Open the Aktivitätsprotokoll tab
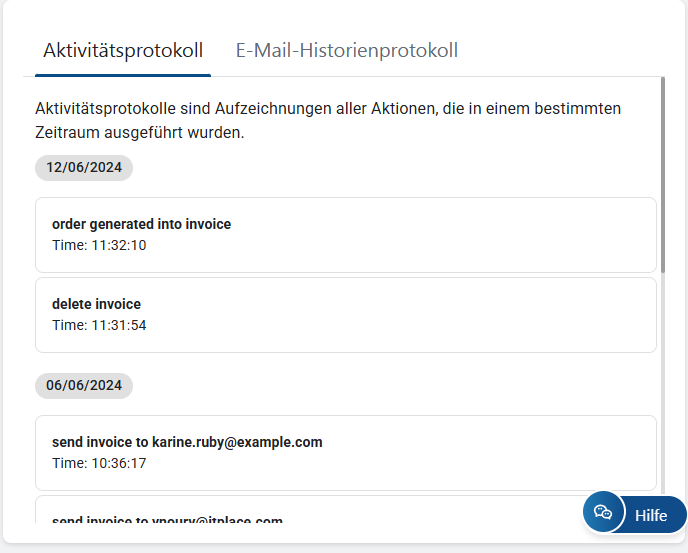This screenshot has width=688, height=553. pos(123,50)
